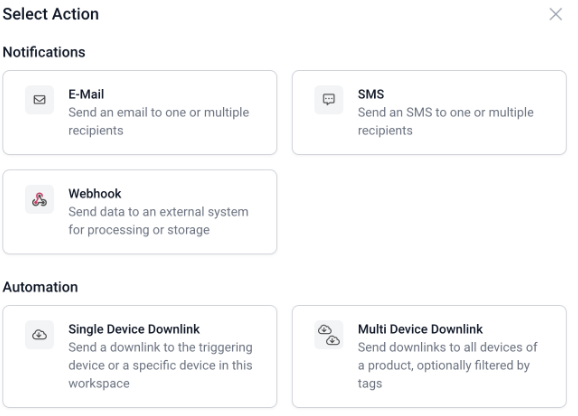The width and height of the screenshot is (578, 416).
Task: Click the Single Device Downlink cloud icon
Action: (39, 335)
